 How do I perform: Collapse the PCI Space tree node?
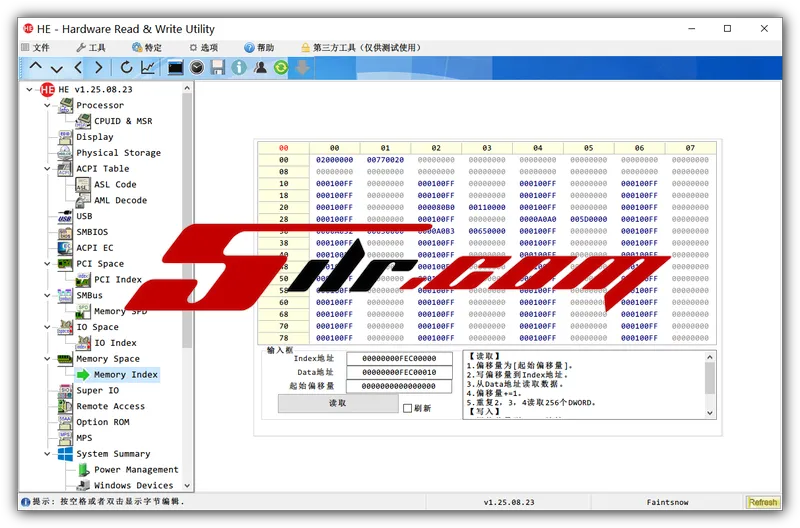click(47, 264)
